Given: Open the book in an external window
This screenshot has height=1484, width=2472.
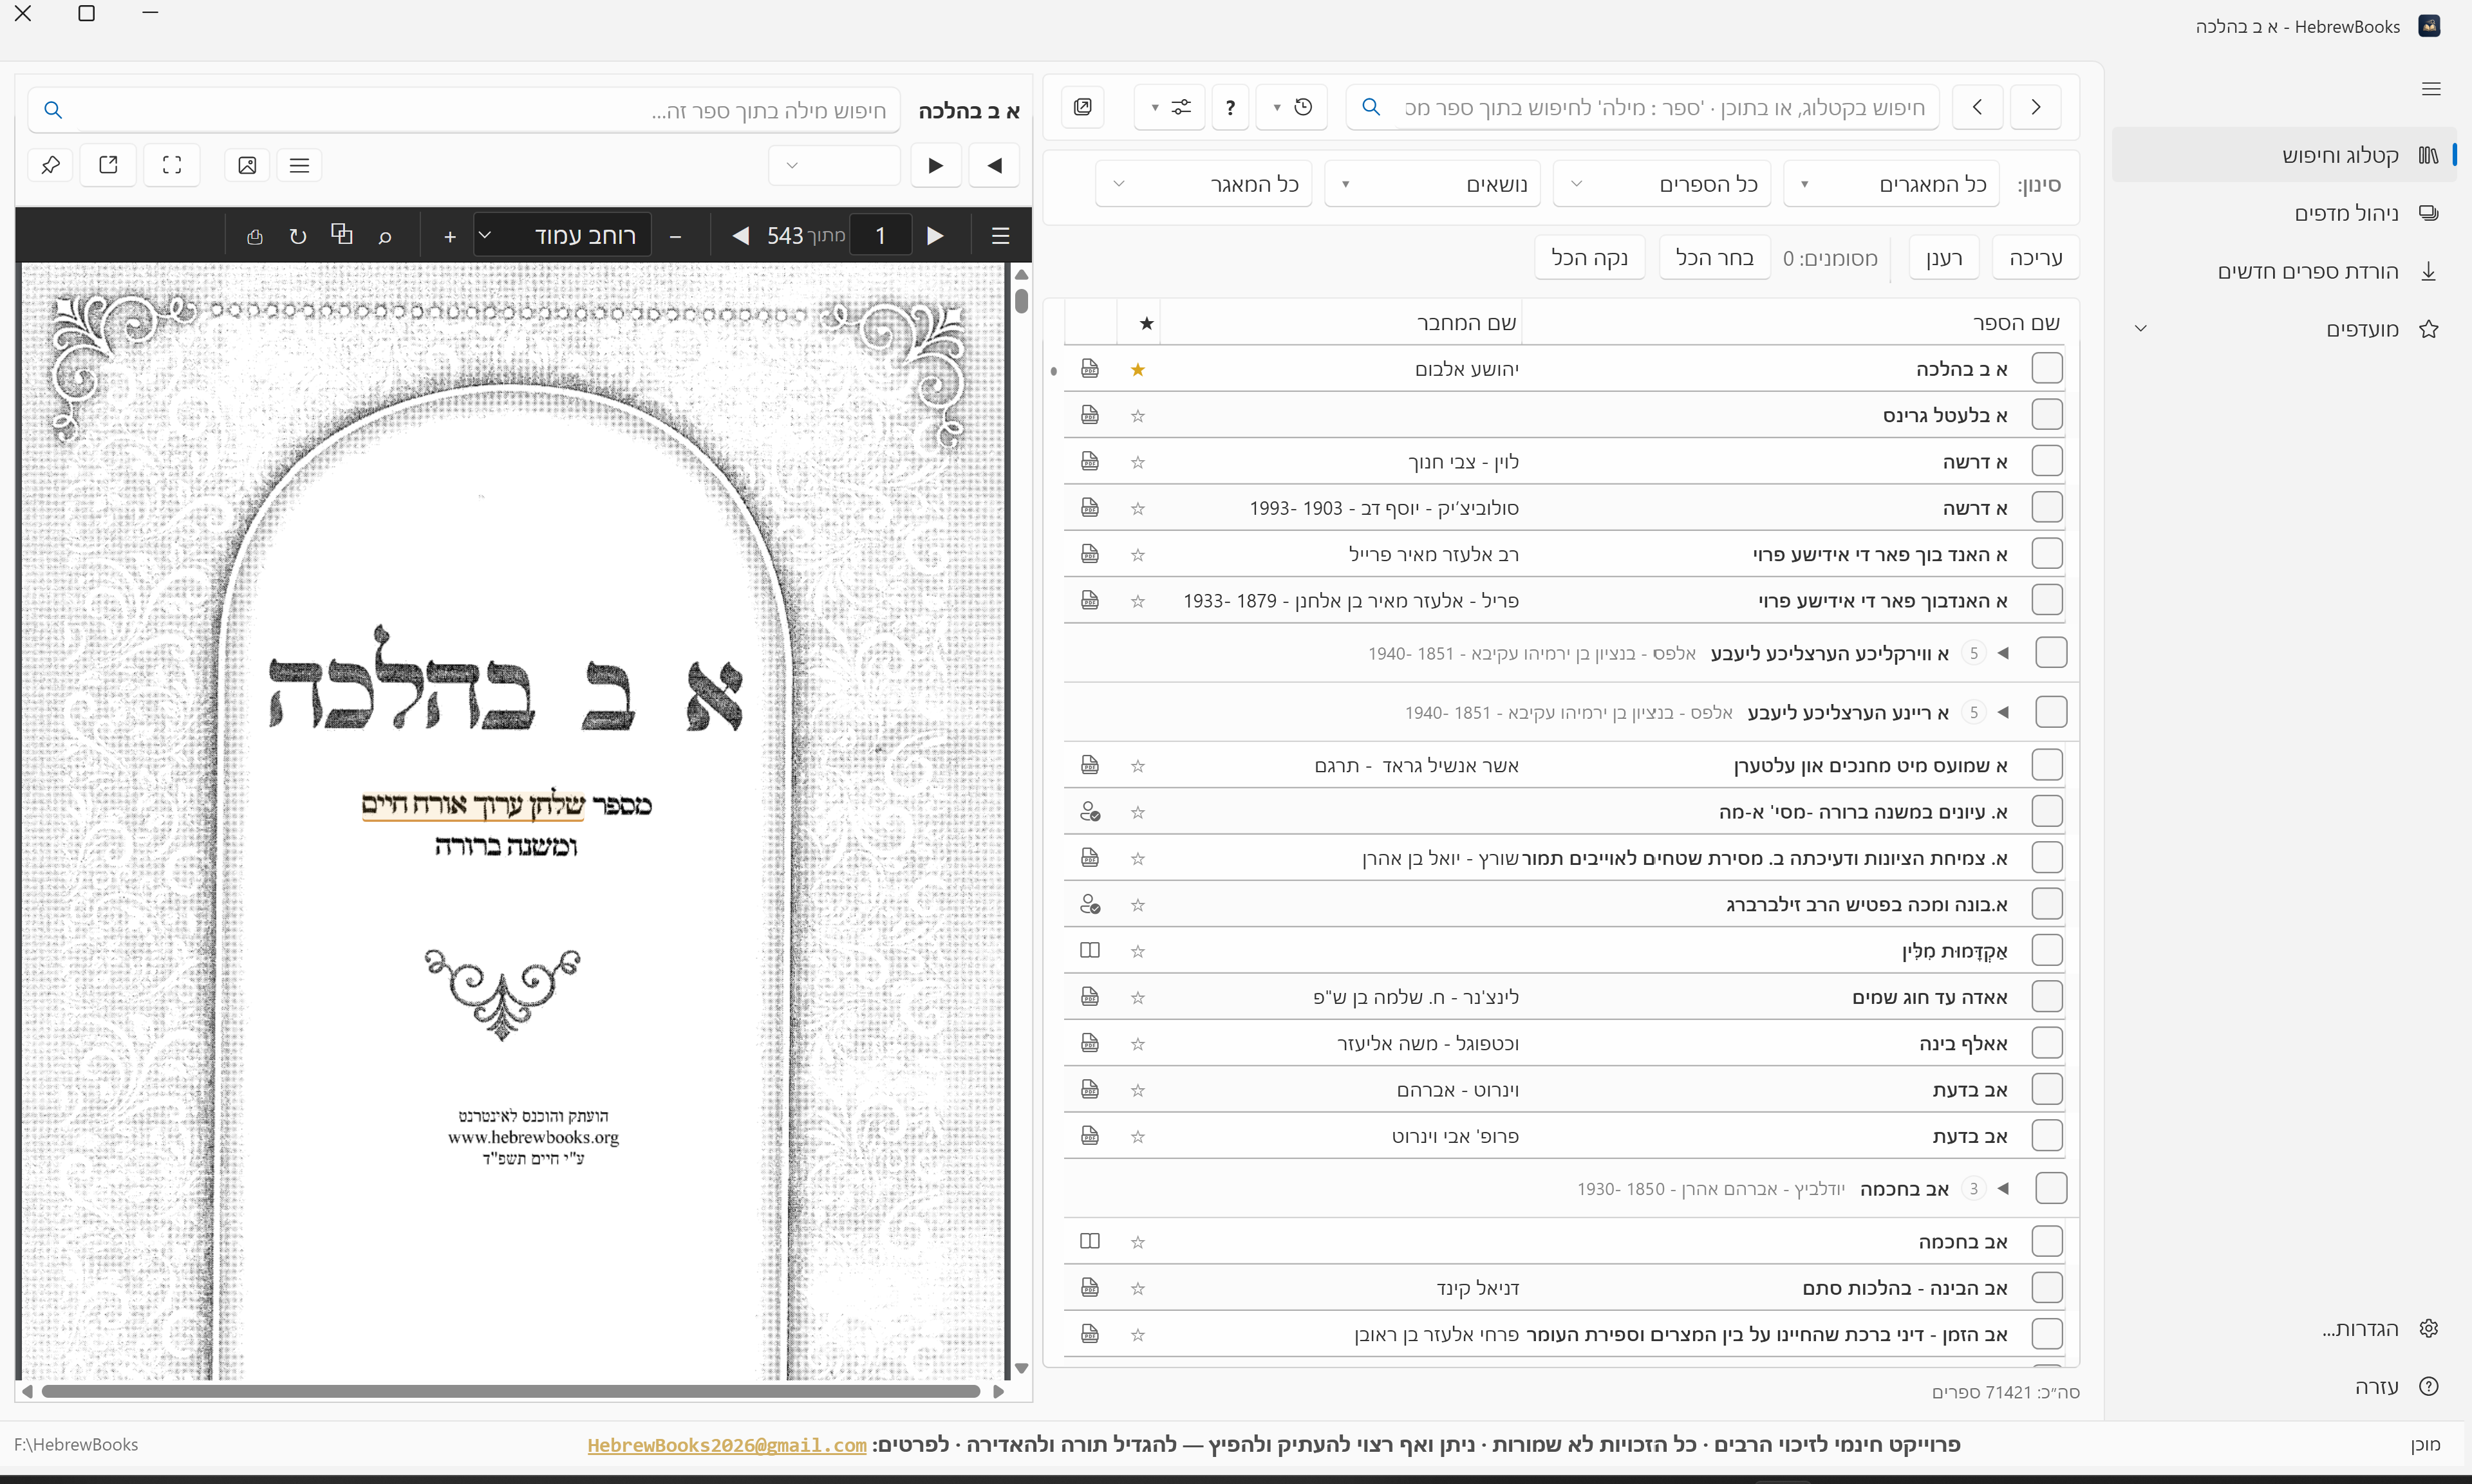Looking at the screenshot, I should (109, 165).
